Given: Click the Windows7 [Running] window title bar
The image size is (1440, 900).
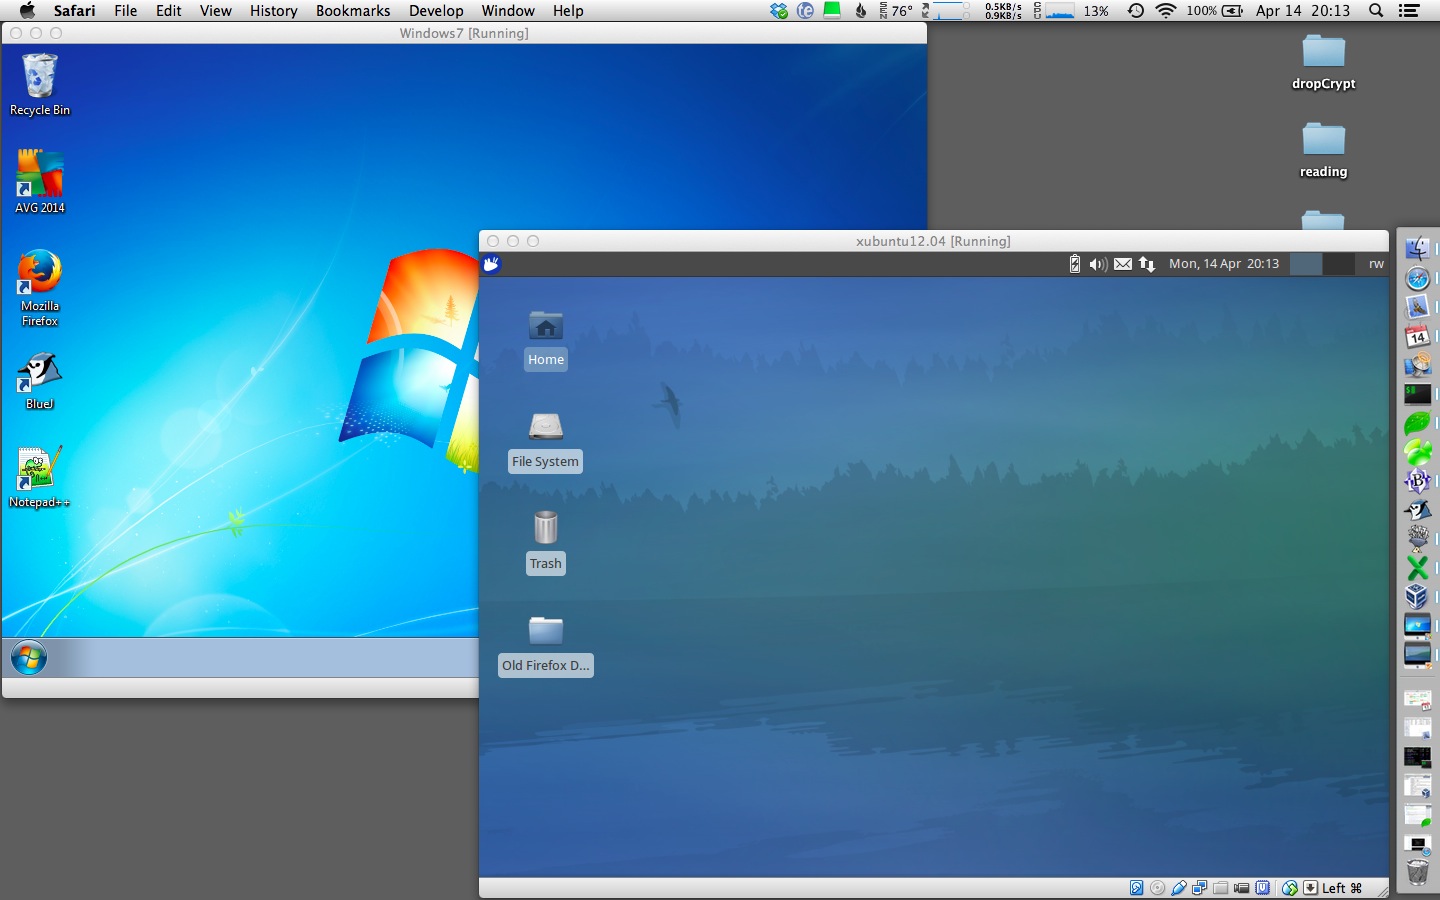Looking at the screenshot, I should [x=464, y=33].
